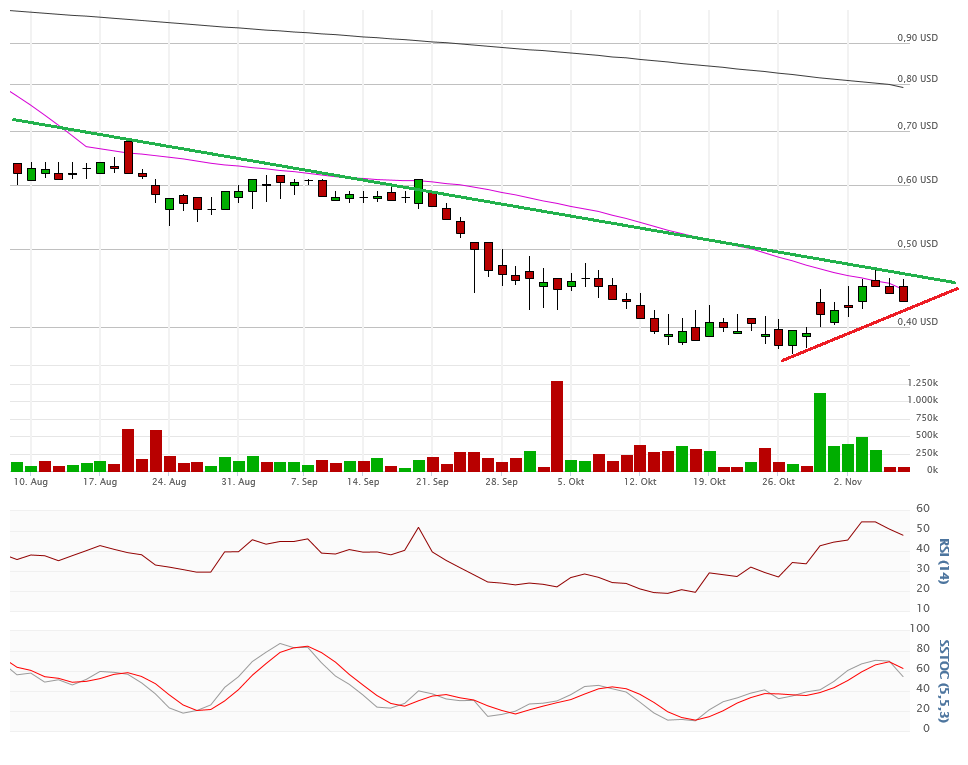The height and width of the screenshot is (765, 968).
Task: Click the 21. Sep date marker
Action: tap(433, 482)
